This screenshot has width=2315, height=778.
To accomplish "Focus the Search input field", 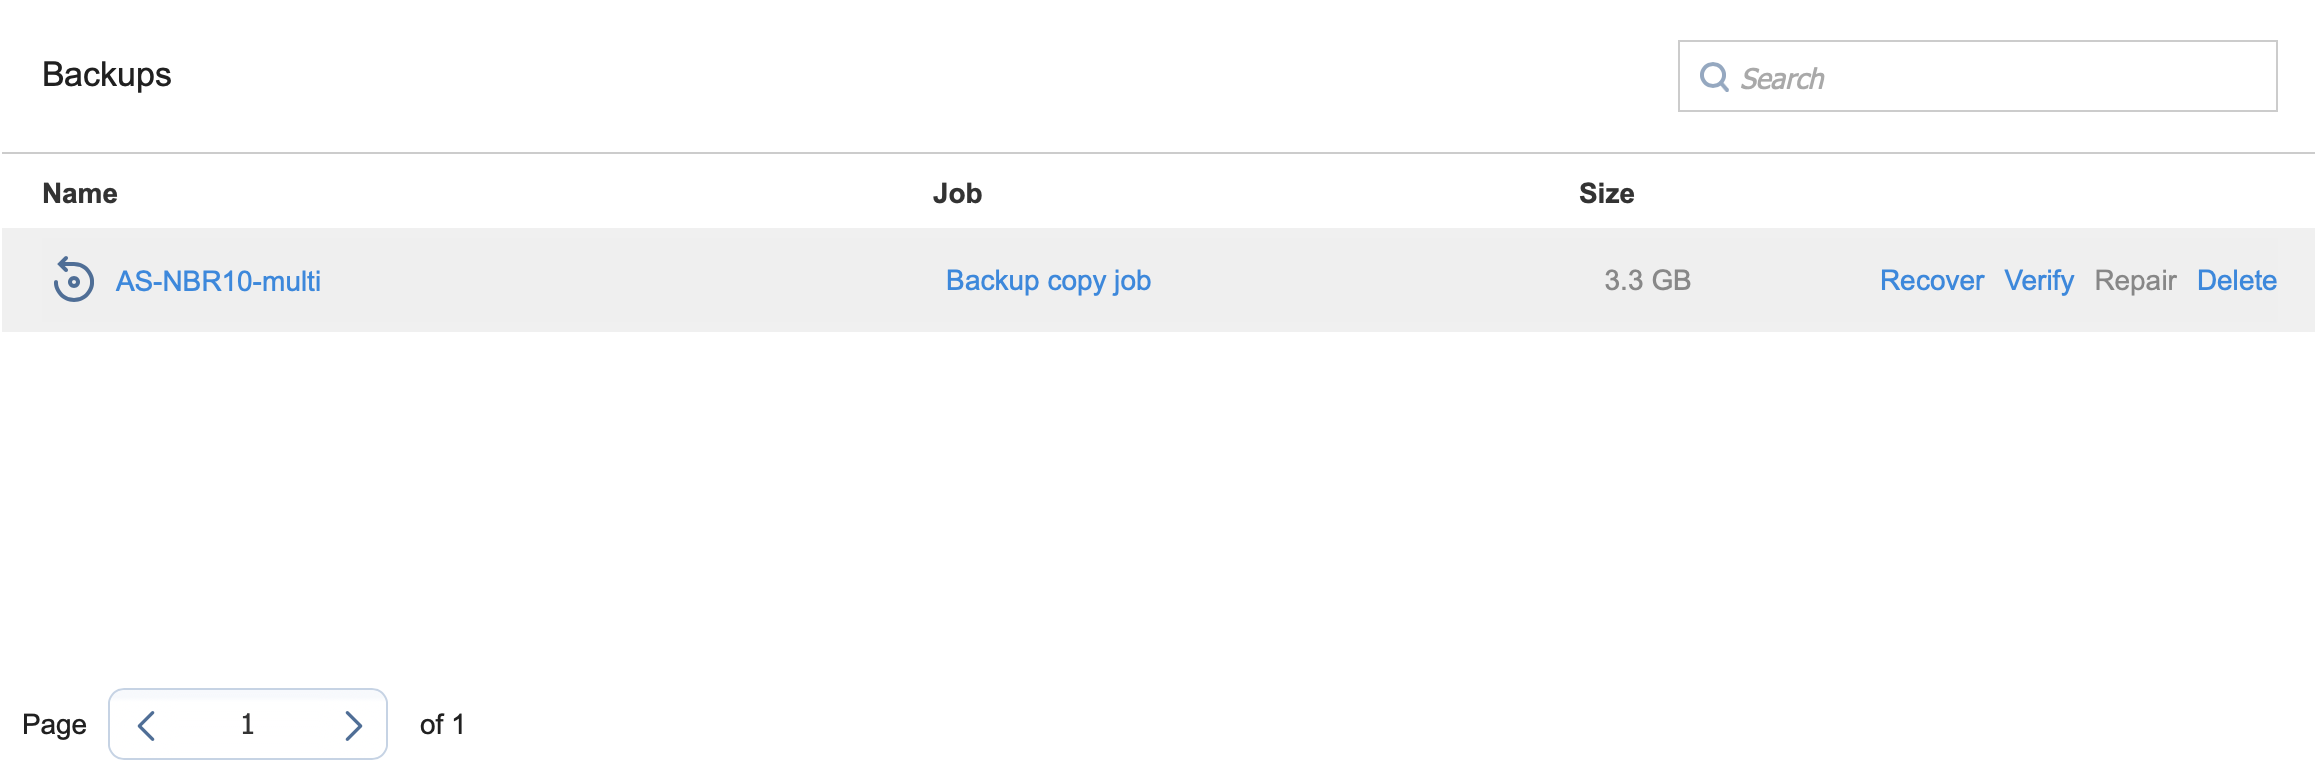I will tap(2000, 77).
